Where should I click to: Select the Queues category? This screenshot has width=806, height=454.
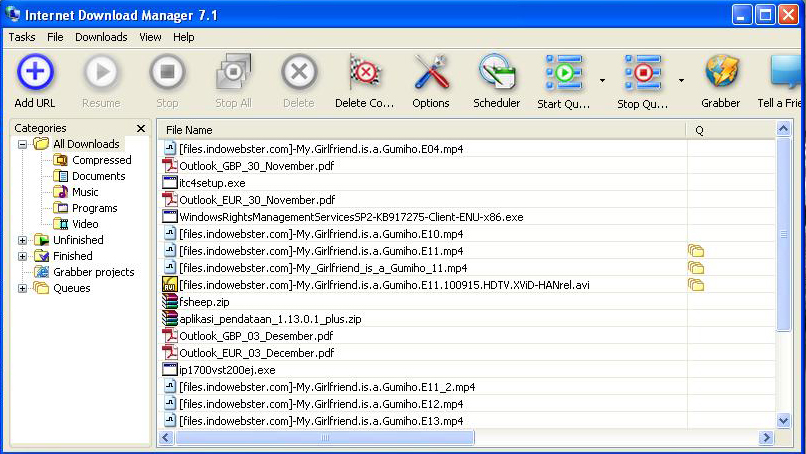pyautogui.click(x=72, y=288)
